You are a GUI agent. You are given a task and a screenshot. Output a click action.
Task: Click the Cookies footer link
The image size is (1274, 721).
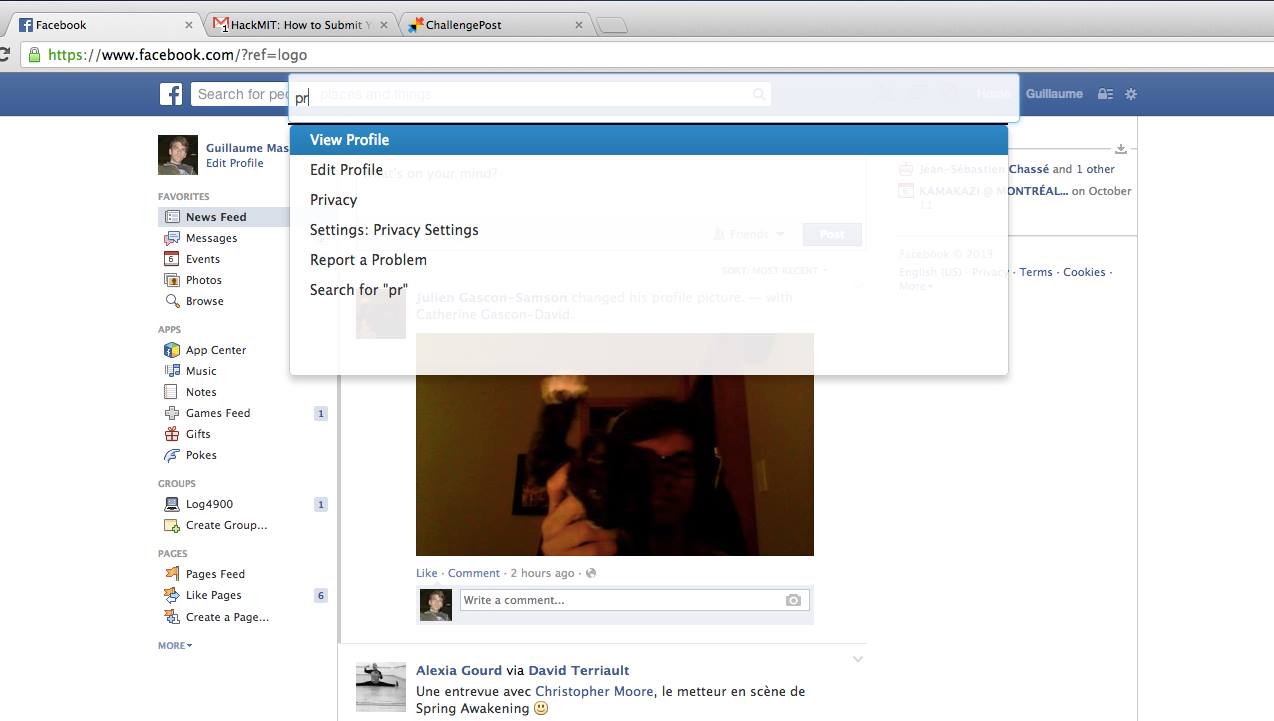click(x=1084, y=272)
